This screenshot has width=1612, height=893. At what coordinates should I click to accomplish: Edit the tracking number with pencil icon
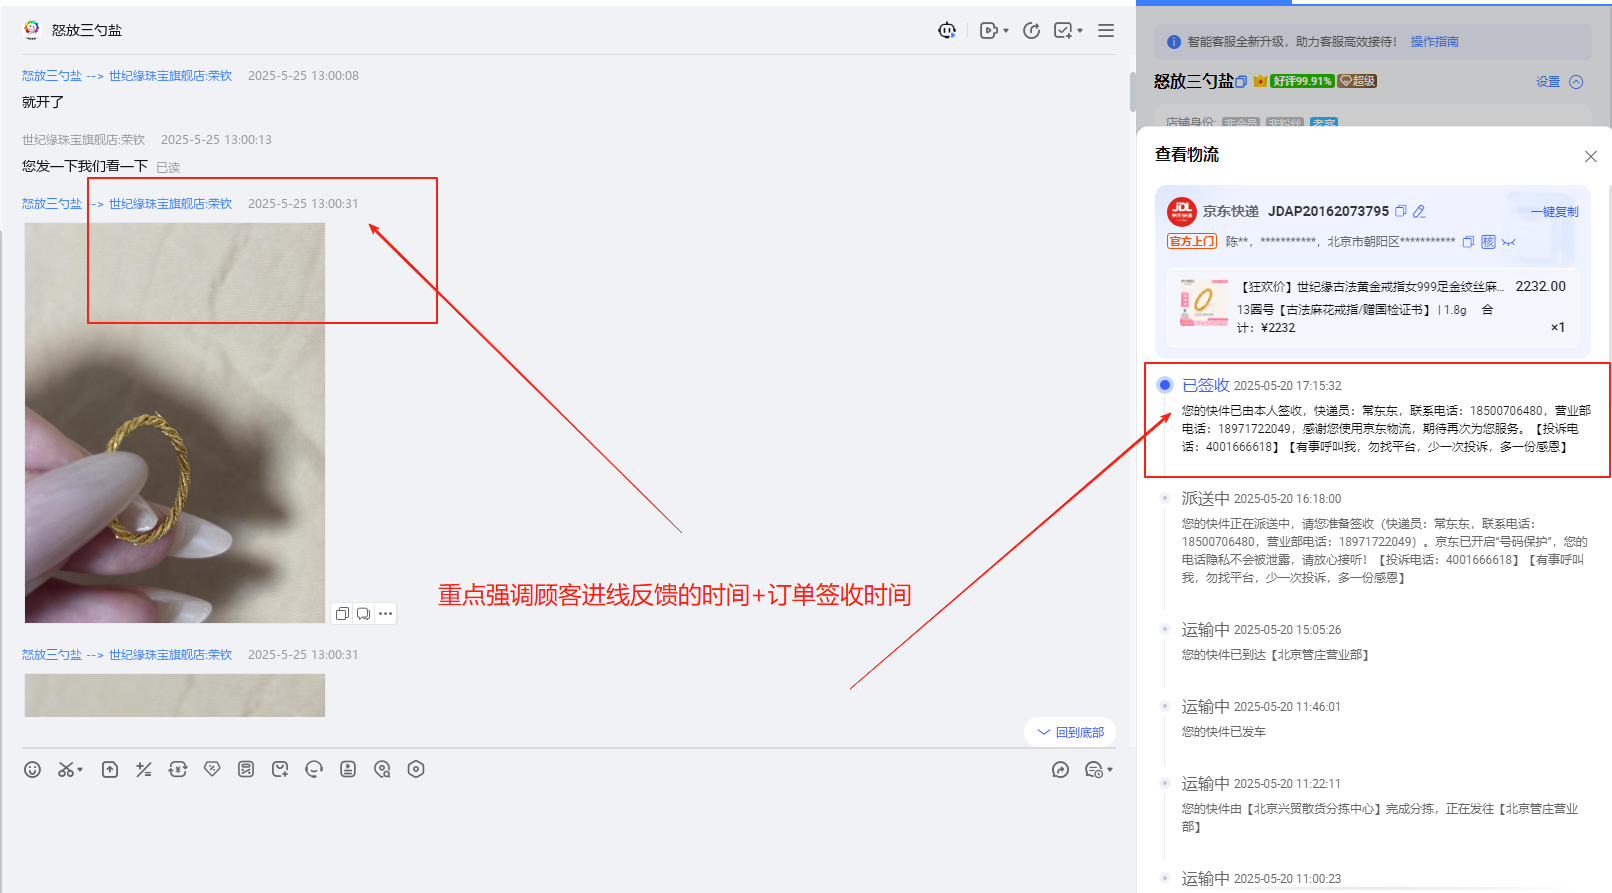1419,211
